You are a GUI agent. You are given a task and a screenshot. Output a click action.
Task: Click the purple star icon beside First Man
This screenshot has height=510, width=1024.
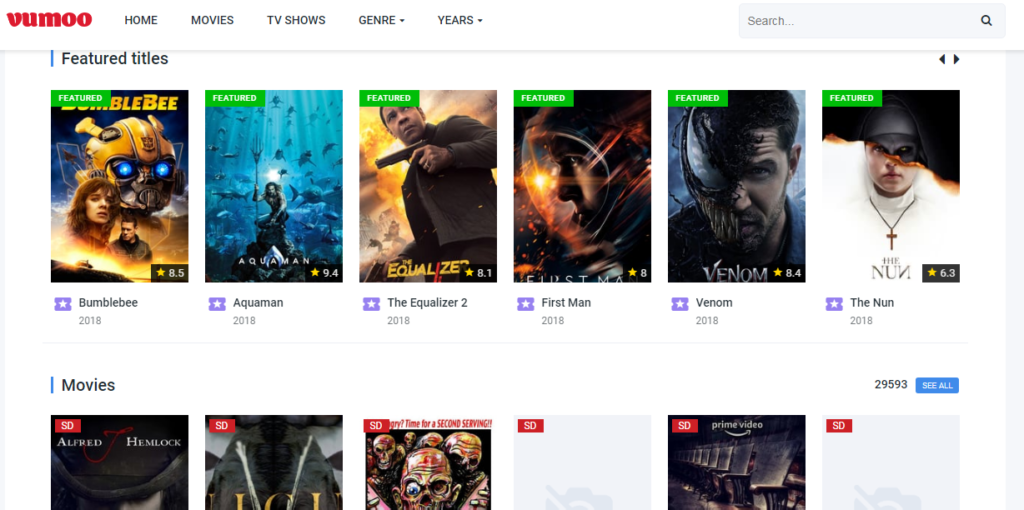tap(525, 304)
